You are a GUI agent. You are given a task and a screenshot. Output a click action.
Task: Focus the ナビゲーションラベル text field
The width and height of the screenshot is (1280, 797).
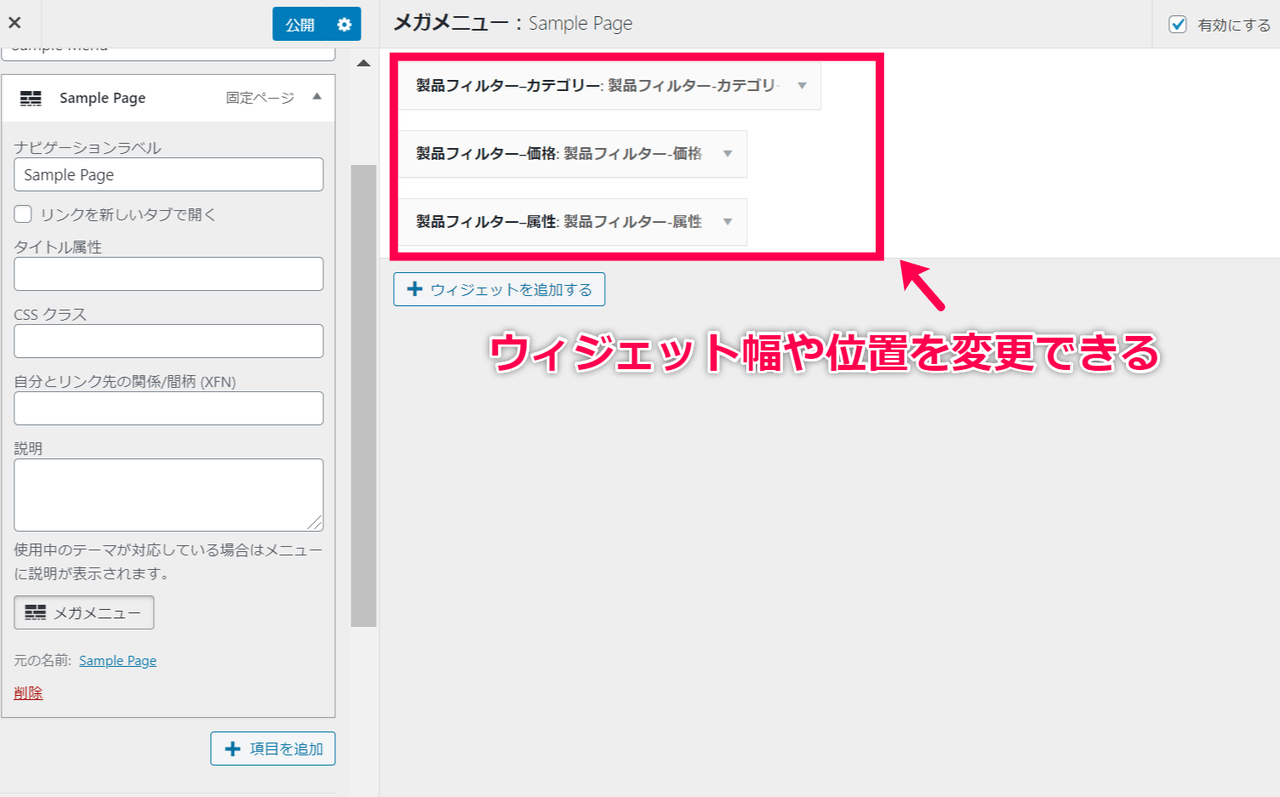(x=168, y=175)
